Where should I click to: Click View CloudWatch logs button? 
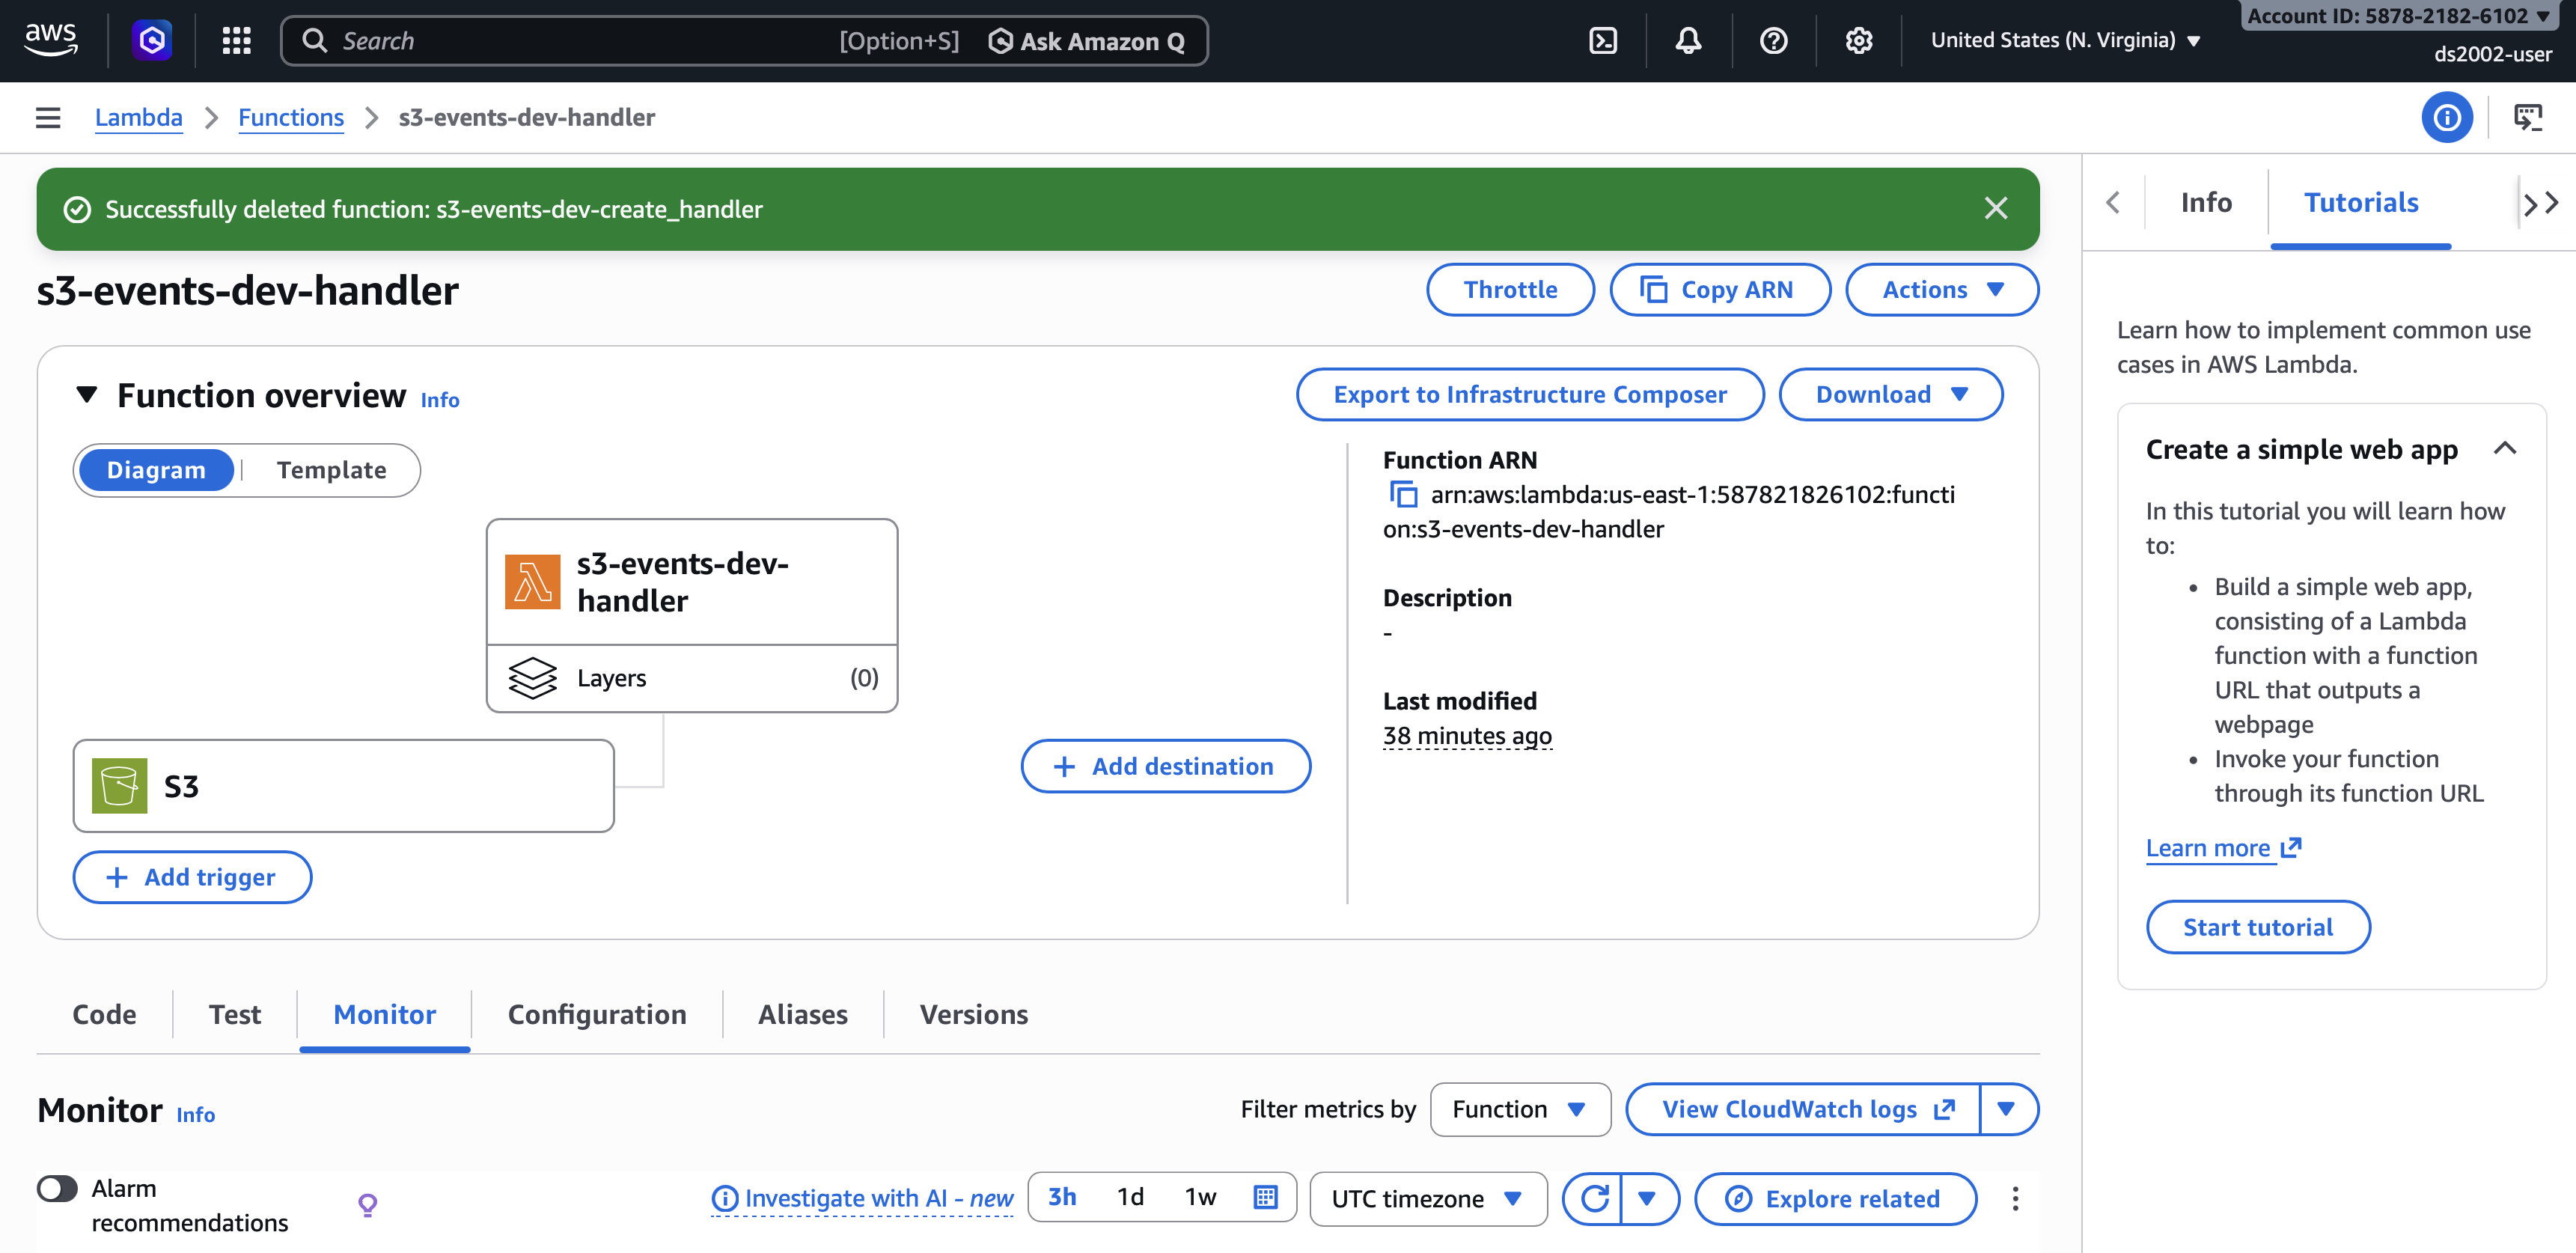tap(1803, 1109)
